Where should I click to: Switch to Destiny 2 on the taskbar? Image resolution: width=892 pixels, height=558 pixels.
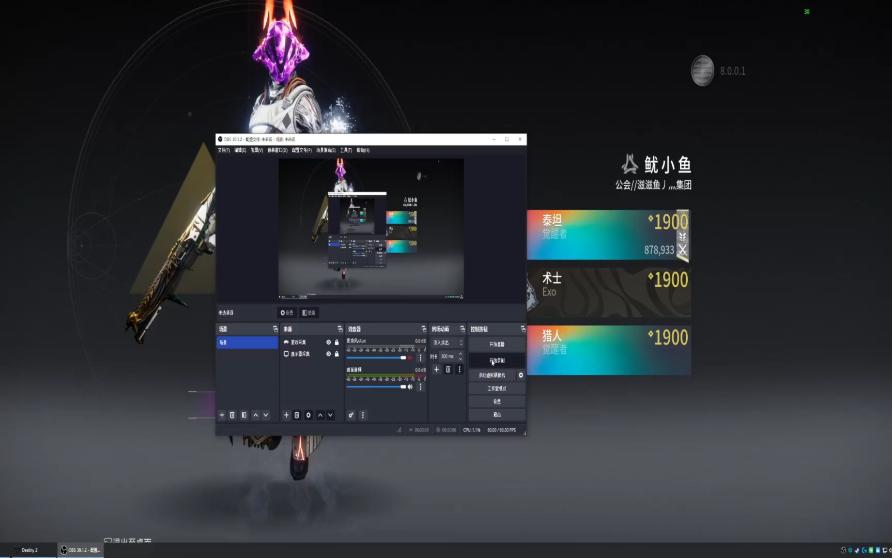point(29,550)
